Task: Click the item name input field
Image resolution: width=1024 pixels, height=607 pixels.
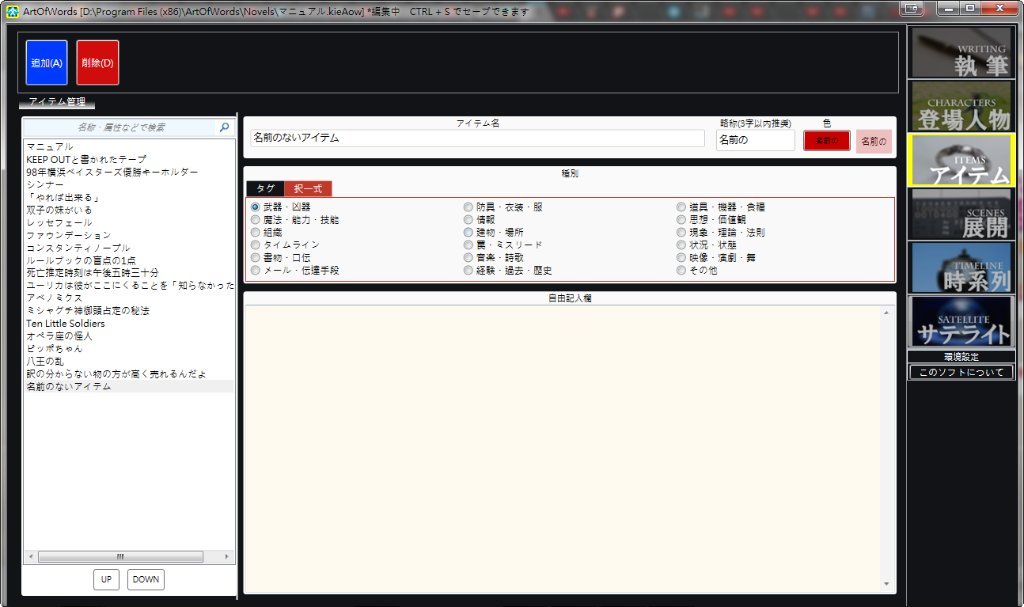Action: [x=477, y=138]
